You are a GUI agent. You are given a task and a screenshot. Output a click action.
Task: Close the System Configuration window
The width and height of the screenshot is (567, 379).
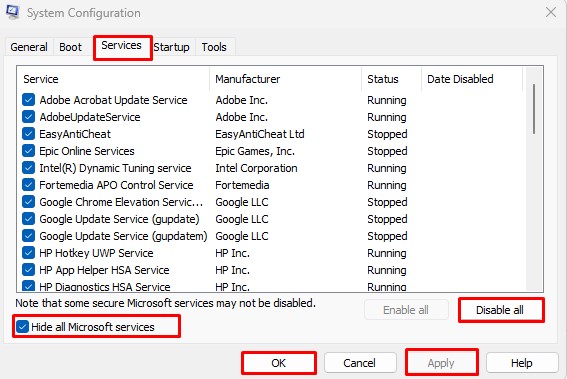coord(551,13)
